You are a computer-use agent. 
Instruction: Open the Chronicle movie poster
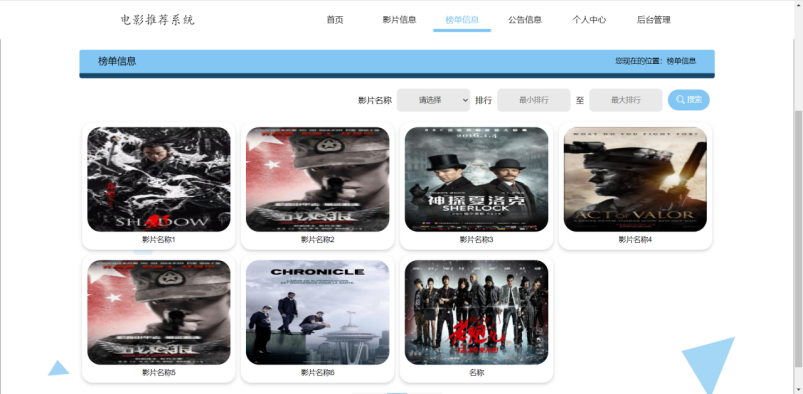318,312
